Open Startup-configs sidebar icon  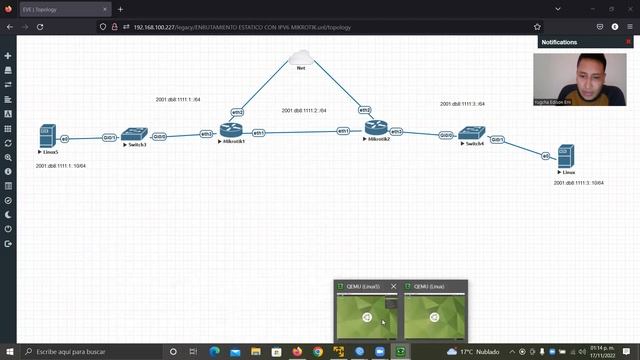coord(8,99)
